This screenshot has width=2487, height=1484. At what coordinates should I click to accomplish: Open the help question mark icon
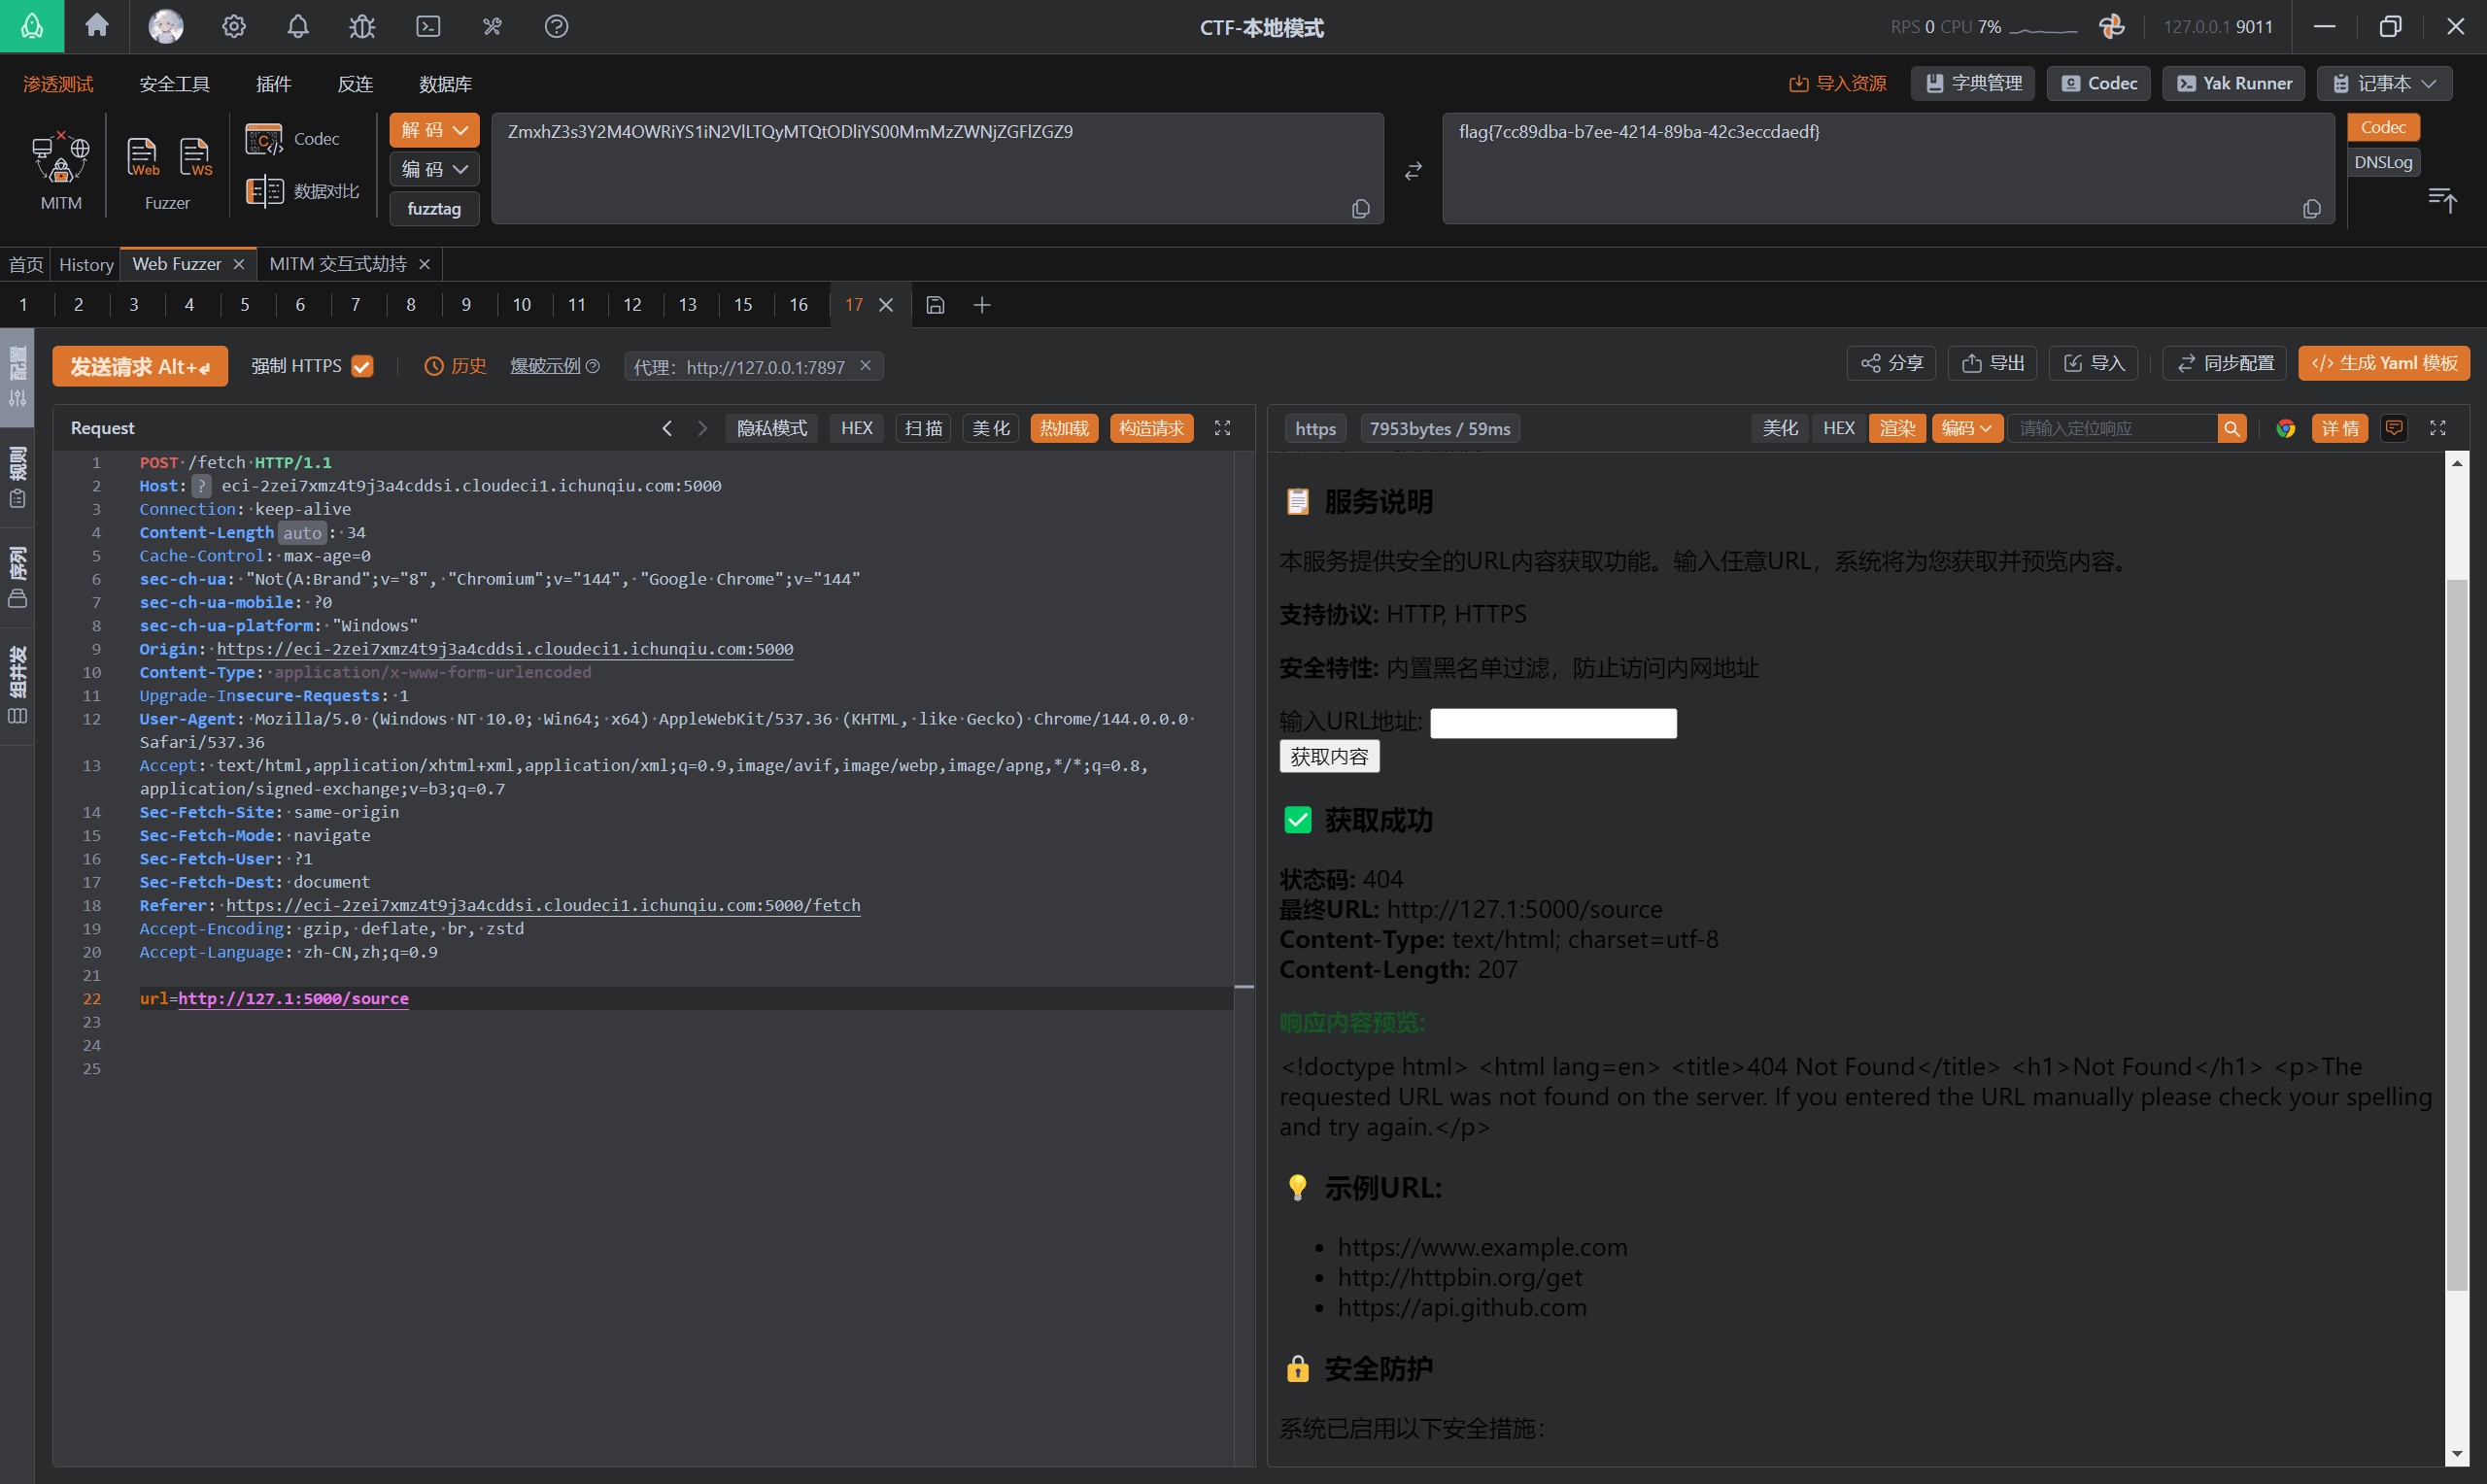tap(556, 26)
